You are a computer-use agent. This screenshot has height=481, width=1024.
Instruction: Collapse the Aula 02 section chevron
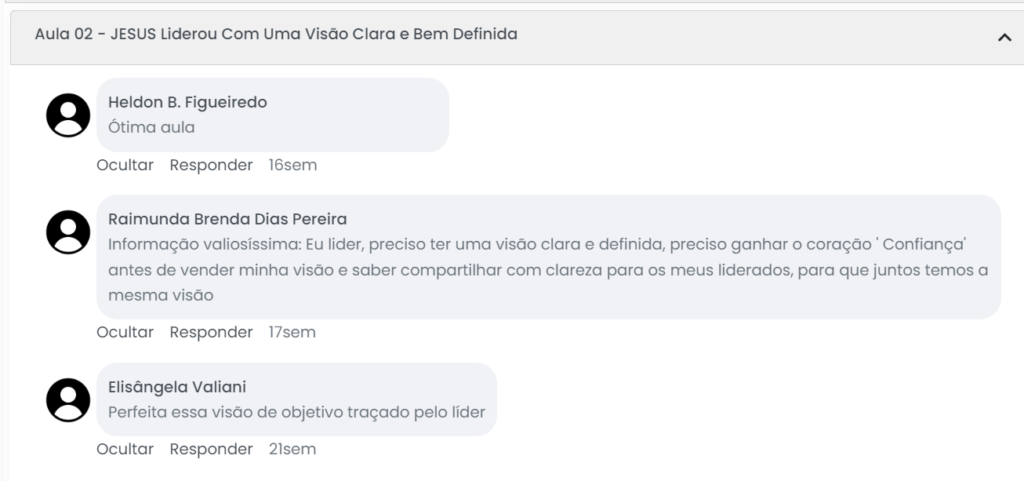tap(1004, 37)
